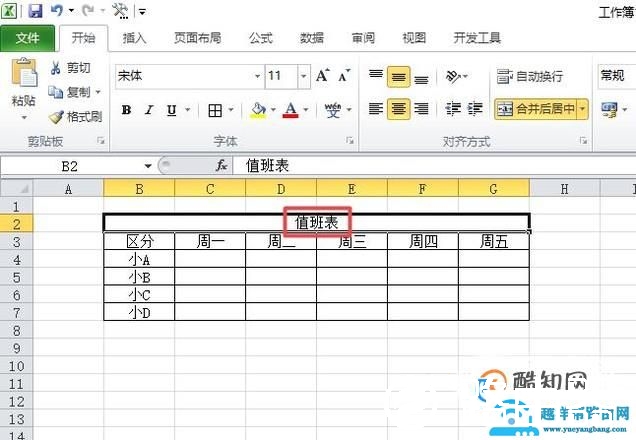636x440 pixels.
Task: Click the 文 phonetic guide icon
Action: [333, 110]
